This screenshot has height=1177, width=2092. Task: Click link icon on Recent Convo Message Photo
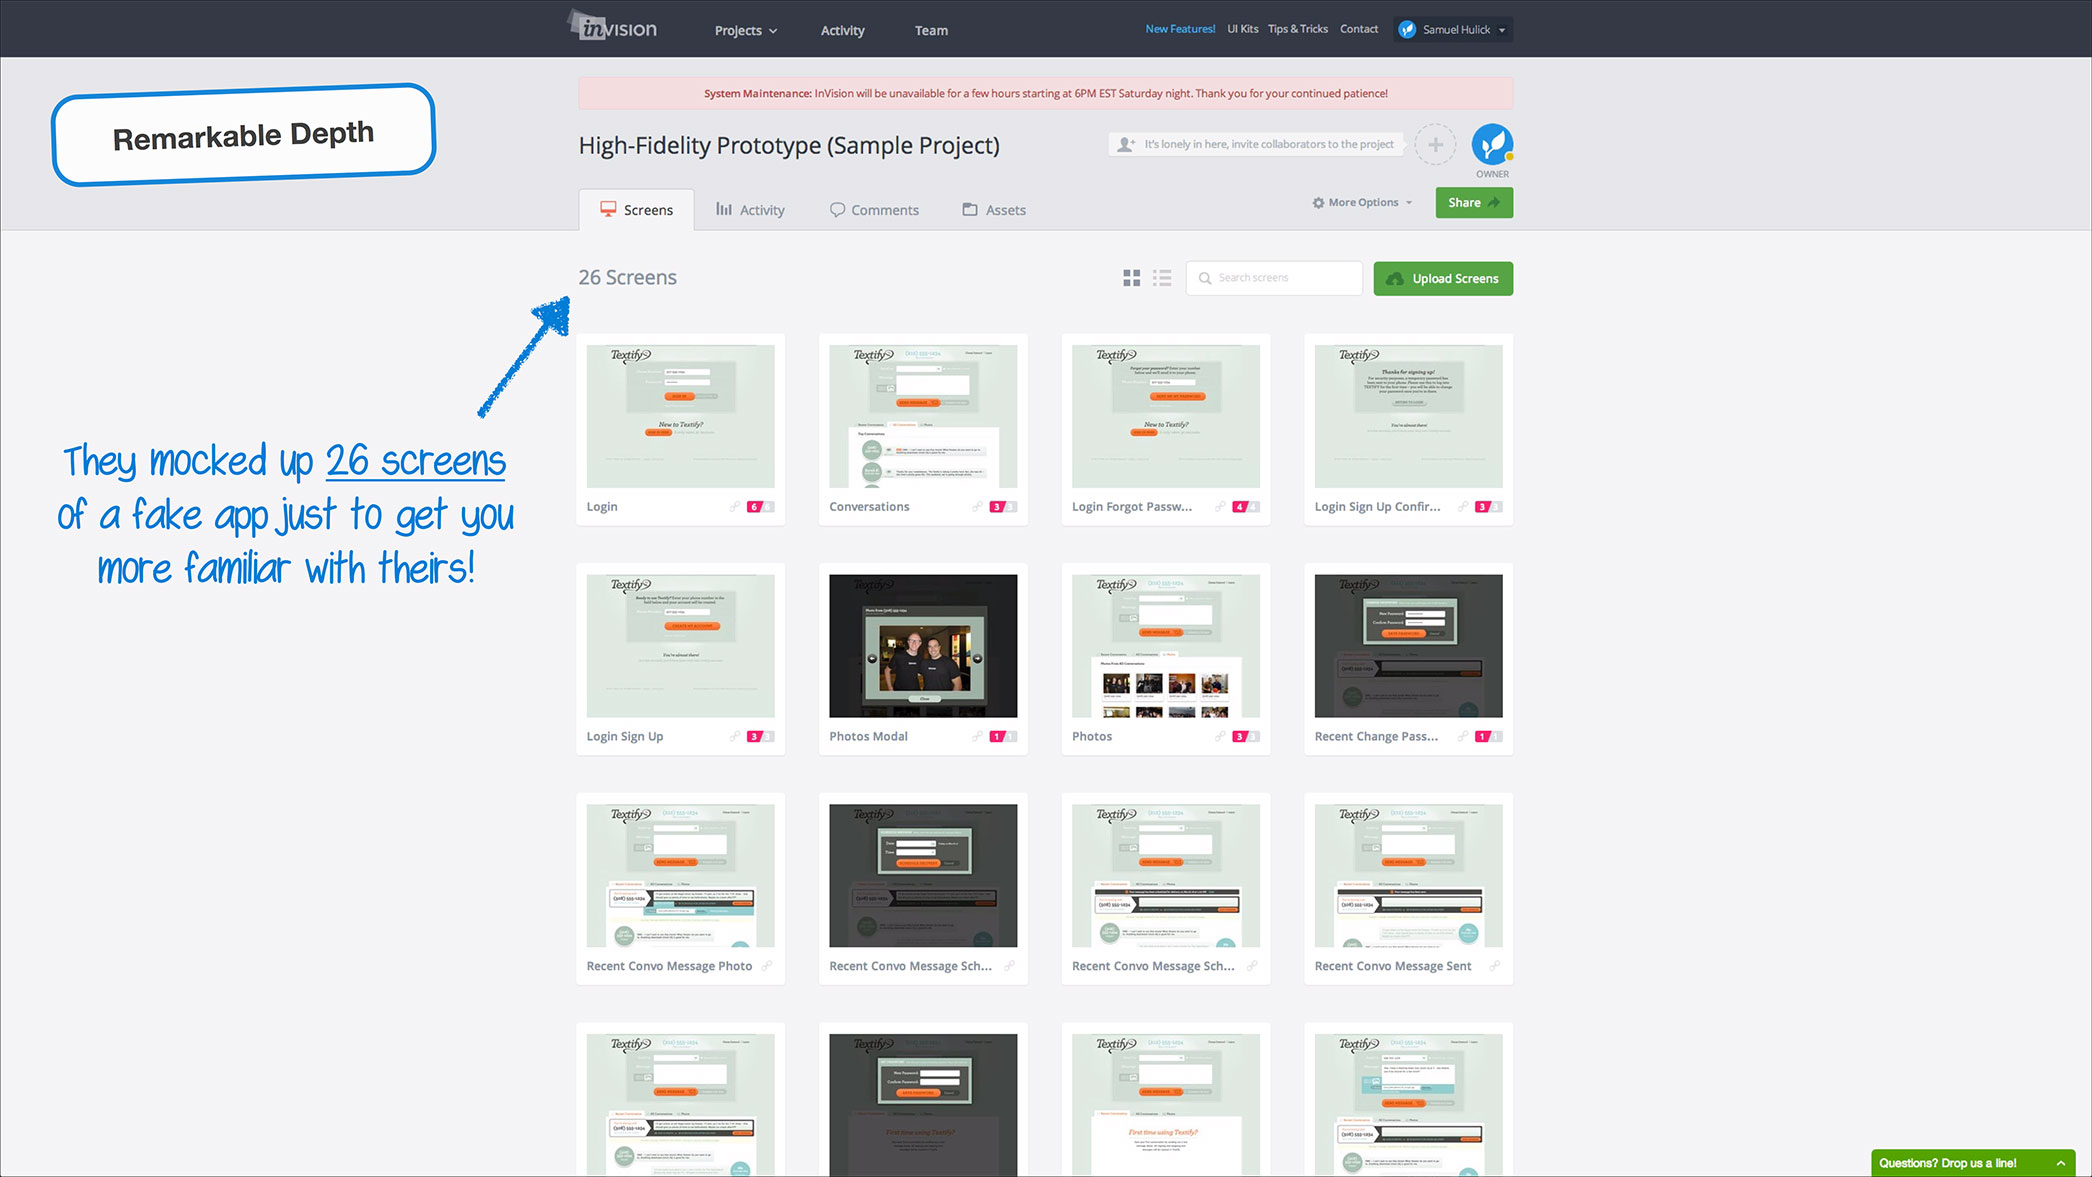pos(767,966)
